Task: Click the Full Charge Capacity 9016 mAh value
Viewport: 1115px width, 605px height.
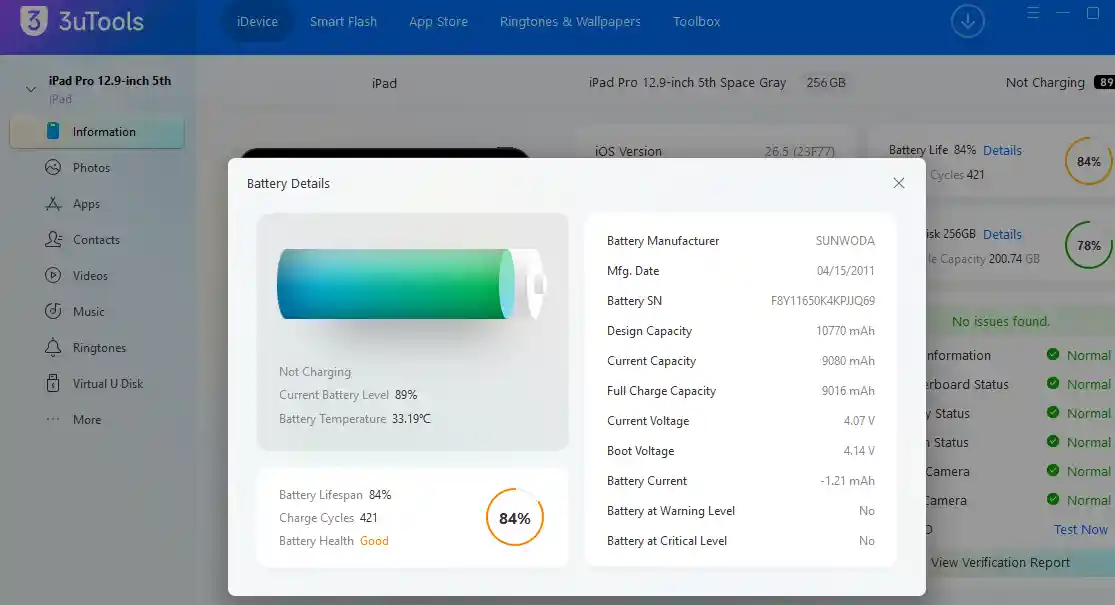Action: (x=848, y=390)
